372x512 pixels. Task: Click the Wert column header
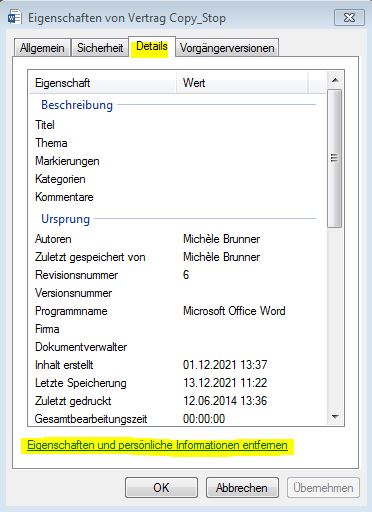pyautogui.click(x=242, y=83)
